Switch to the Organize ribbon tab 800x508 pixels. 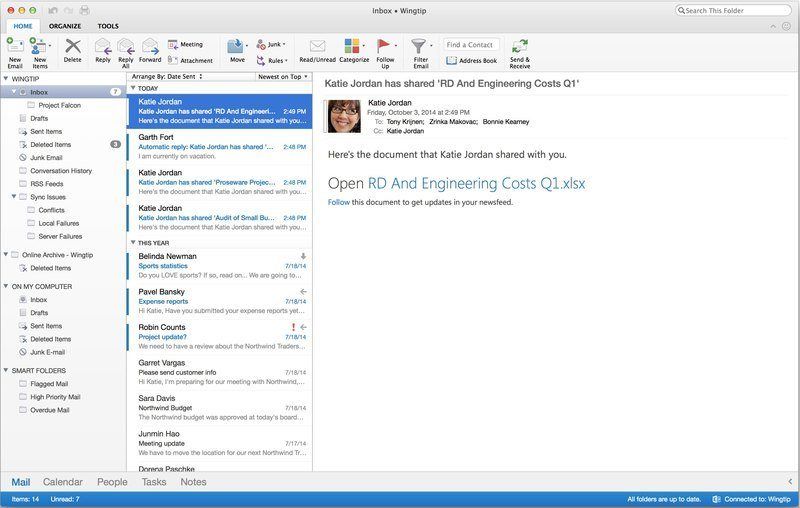point(65,26)
